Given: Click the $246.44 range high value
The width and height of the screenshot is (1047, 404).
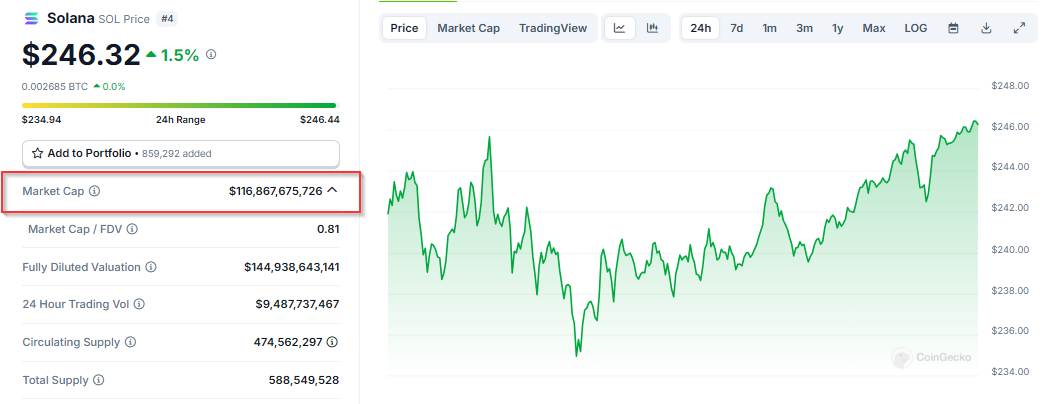Looking at the screenshot, I should (x=320, y=120).
